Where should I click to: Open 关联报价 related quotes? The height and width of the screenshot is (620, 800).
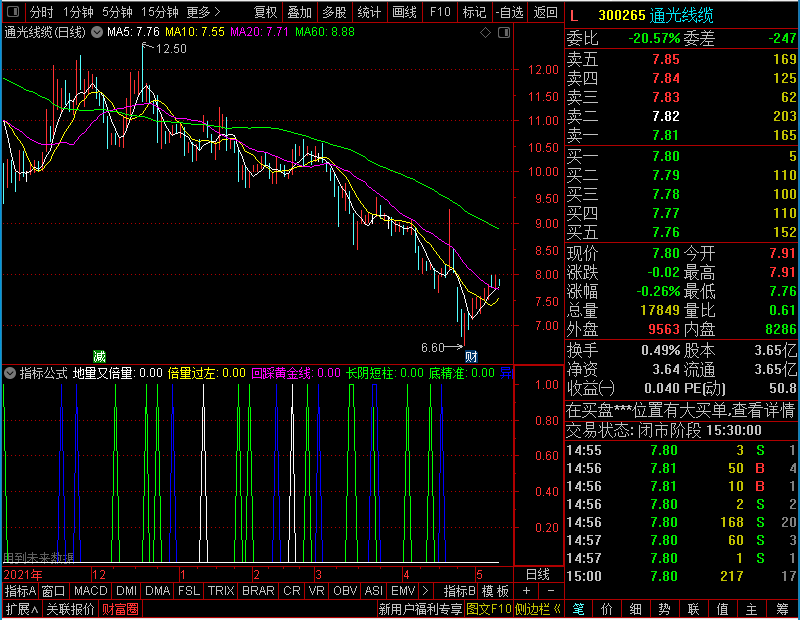pyautogui.click(x=70, y=609)
